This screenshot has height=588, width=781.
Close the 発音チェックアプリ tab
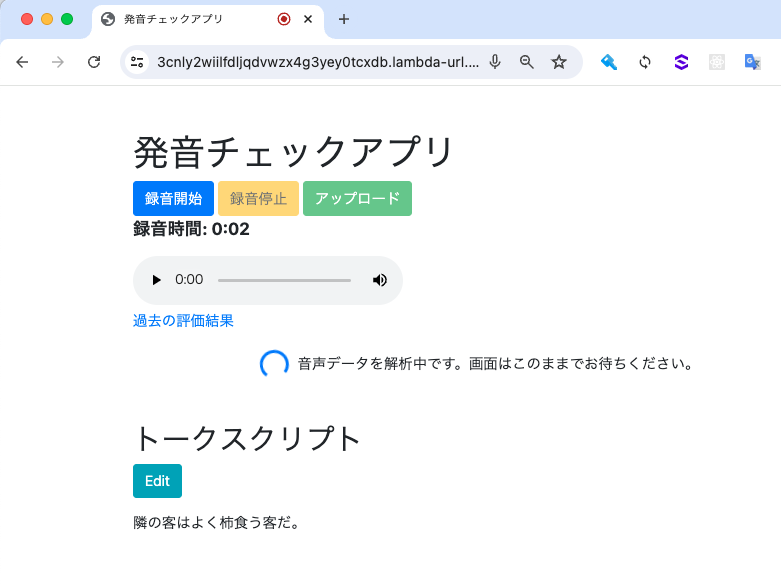[x=308, y=19]
